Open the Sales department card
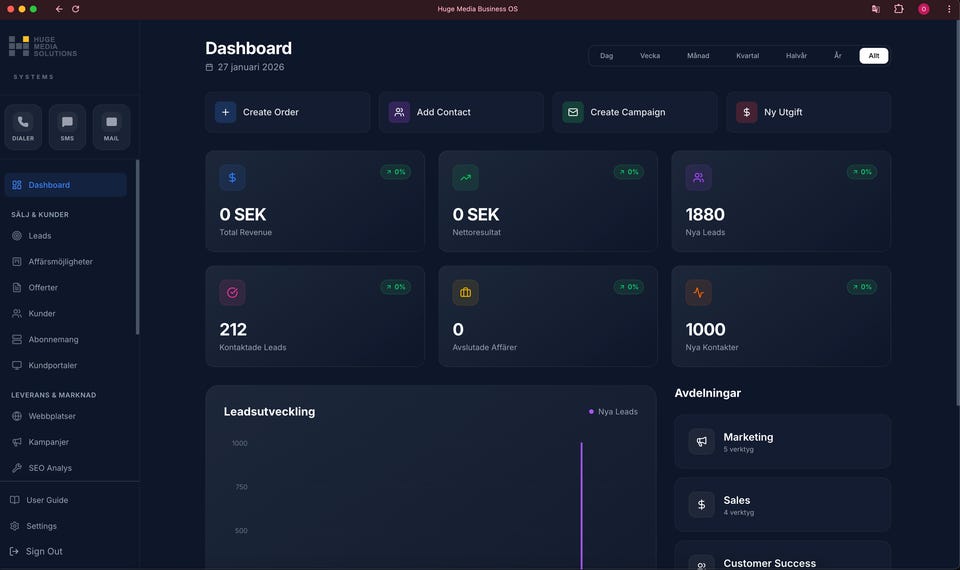 [782, 504]
